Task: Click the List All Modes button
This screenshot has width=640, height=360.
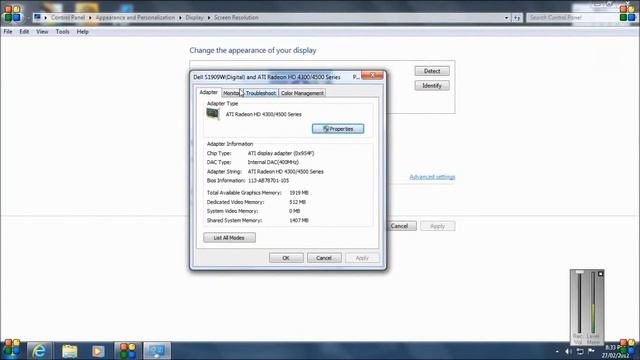Action: [x=229, y=238]
